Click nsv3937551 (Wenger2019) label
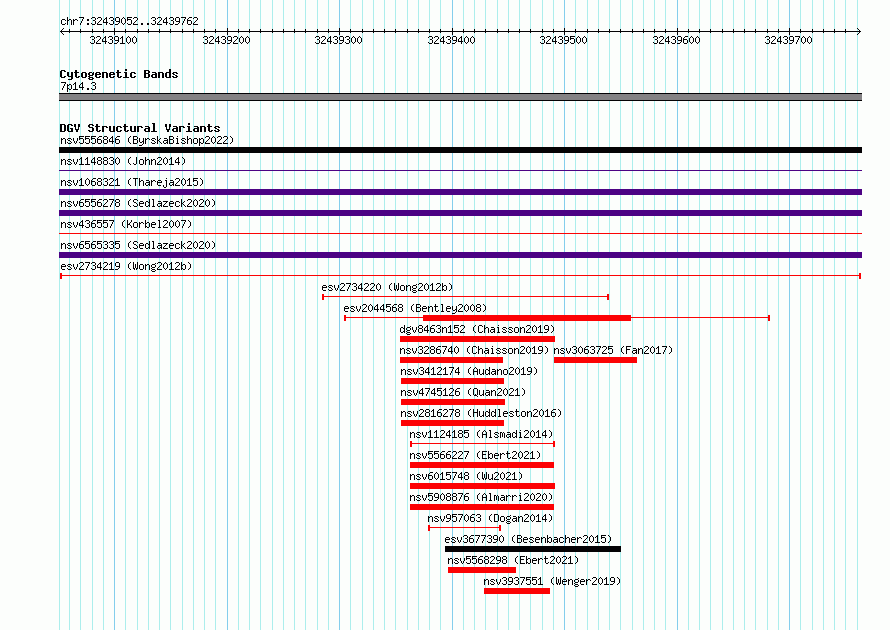Screen dimensions: 890x630 tap(552, 581)
